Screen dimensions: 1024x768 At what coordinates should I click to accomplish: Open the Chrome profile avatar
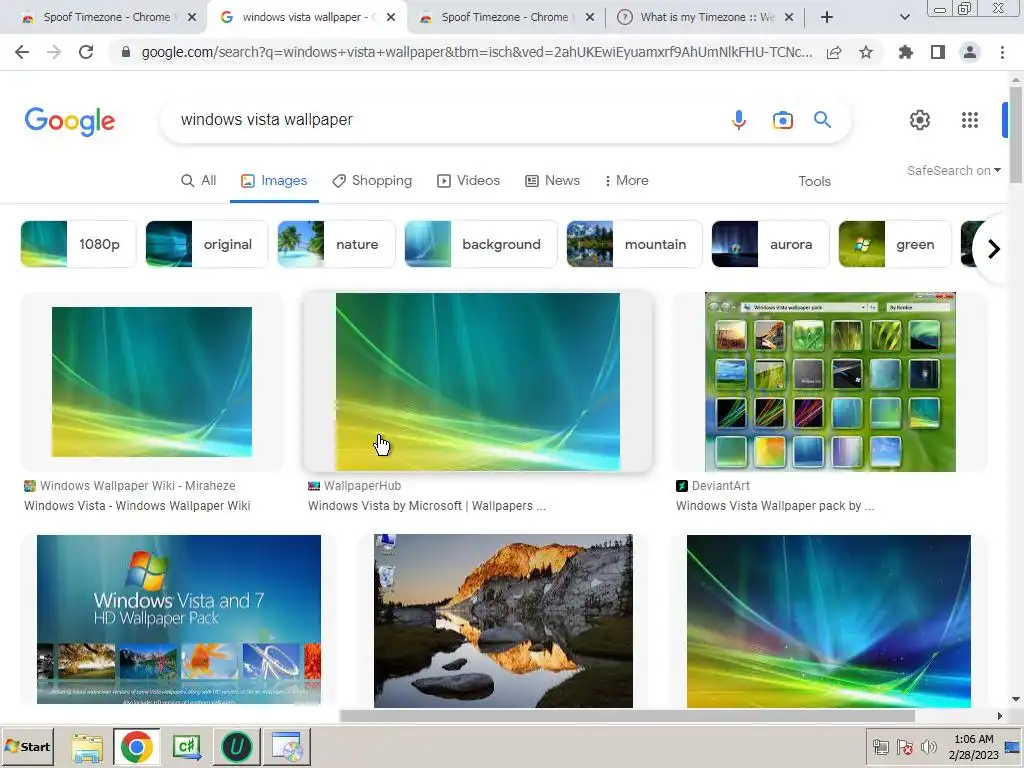tap(970, 52)
